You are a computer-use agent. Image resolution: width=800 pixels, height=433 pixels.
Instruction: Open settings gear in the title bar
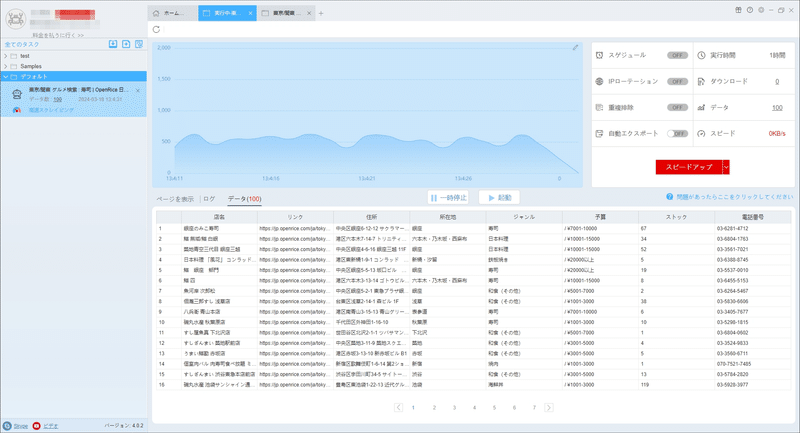tap(761, 10)
